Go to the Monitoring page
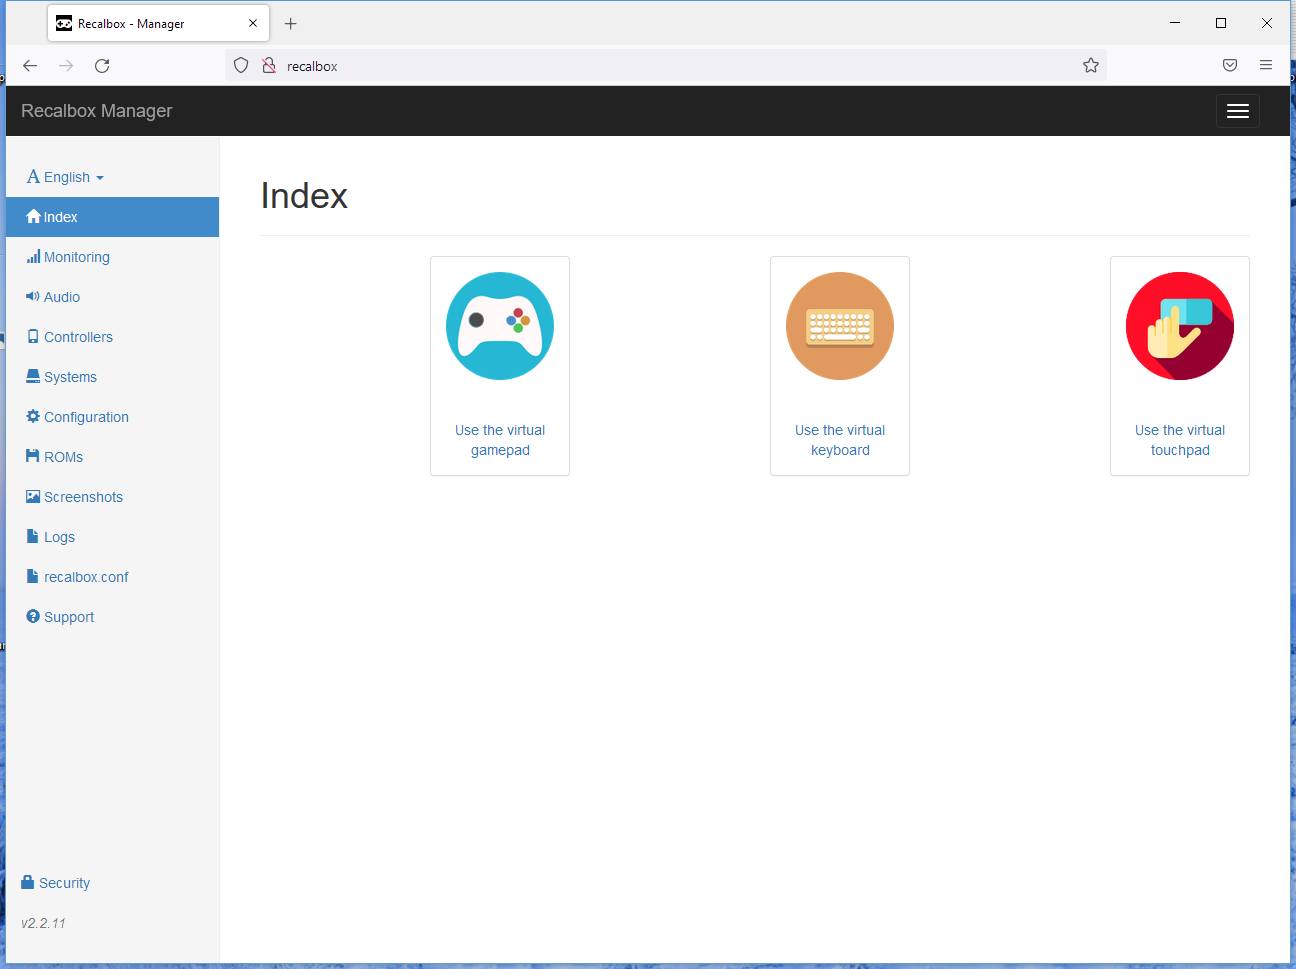 pos(77,257)
